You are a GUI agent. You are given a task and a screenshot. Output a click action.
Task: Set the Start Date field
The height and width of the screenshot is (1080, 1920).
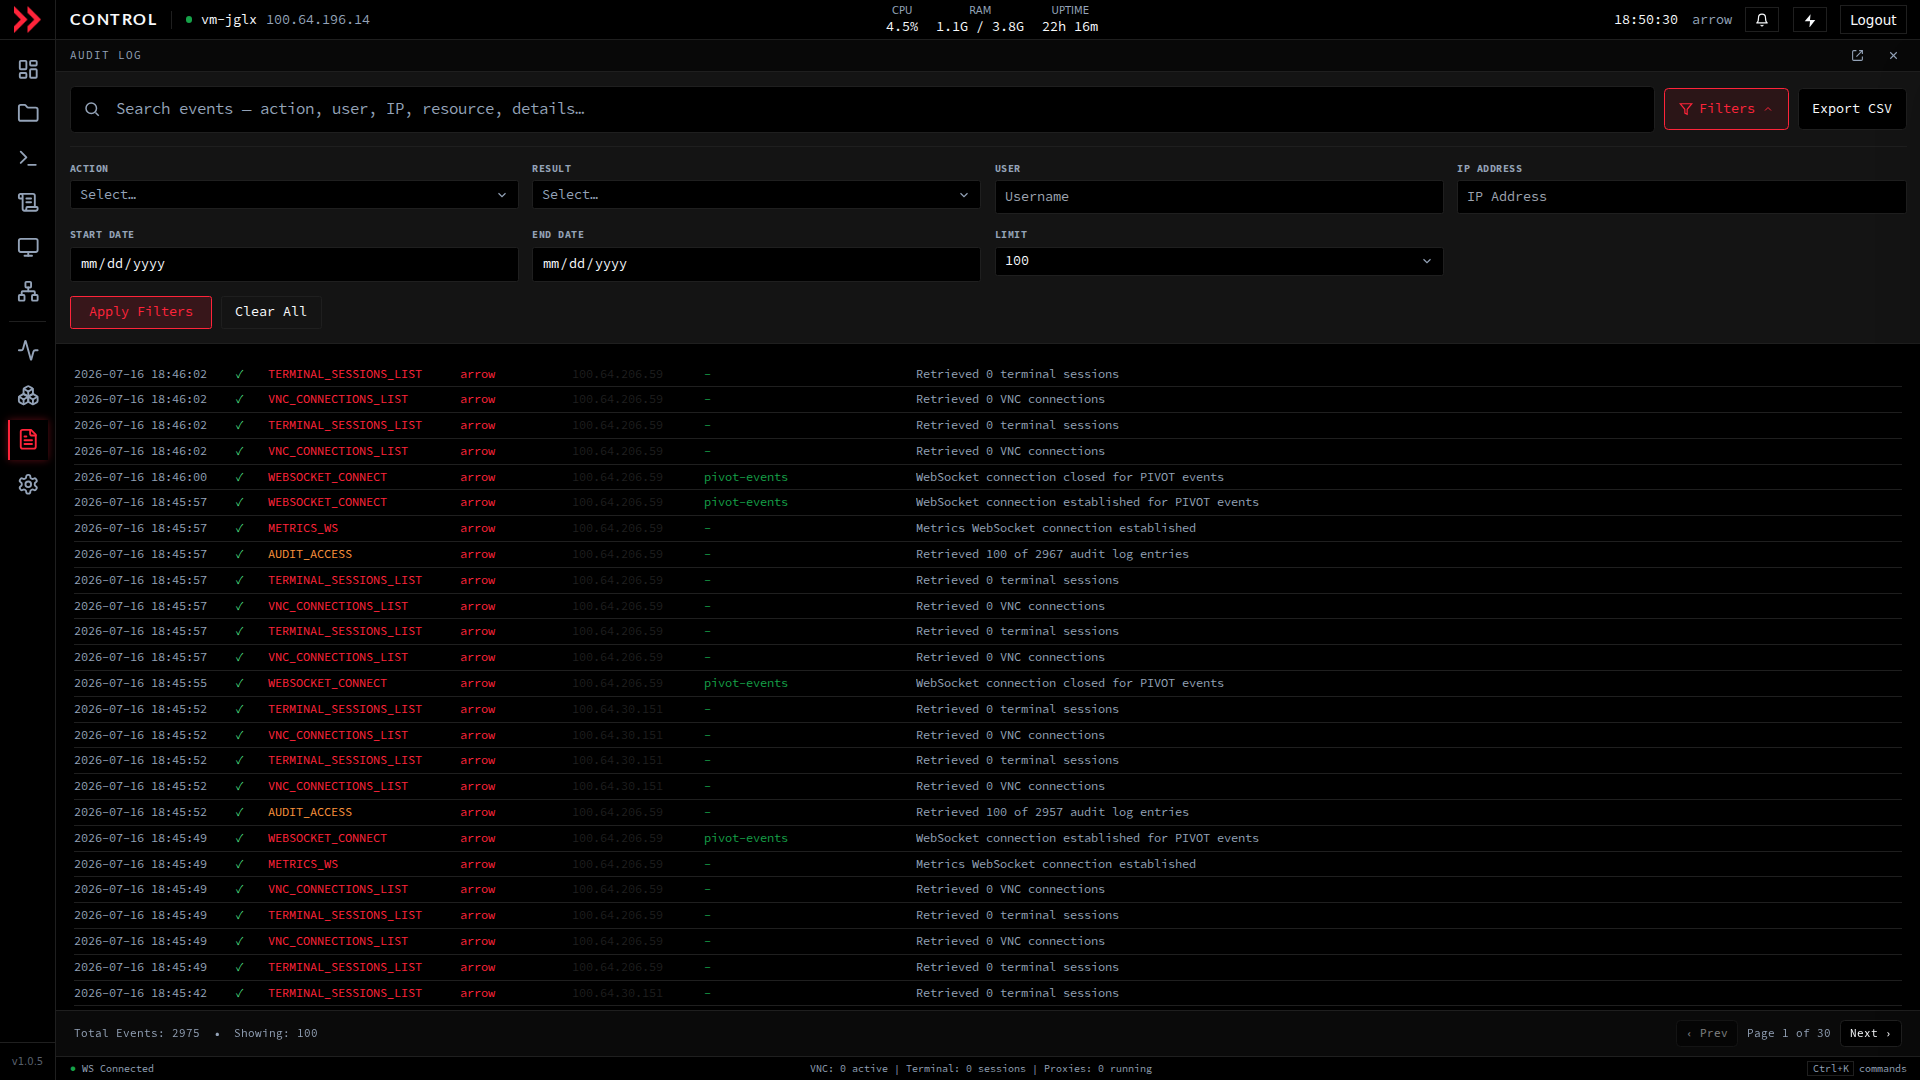click(x=294, y=264)
